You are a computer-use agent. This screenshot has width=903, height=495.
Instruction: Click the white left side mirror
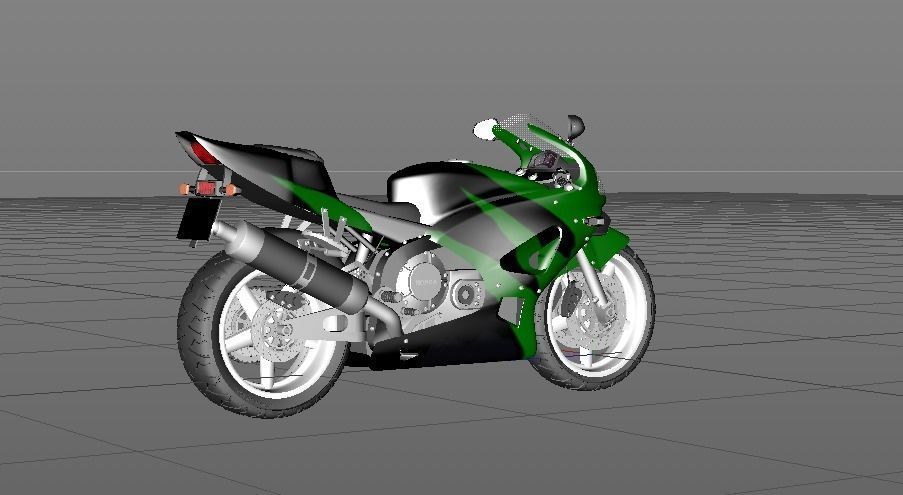485,129
